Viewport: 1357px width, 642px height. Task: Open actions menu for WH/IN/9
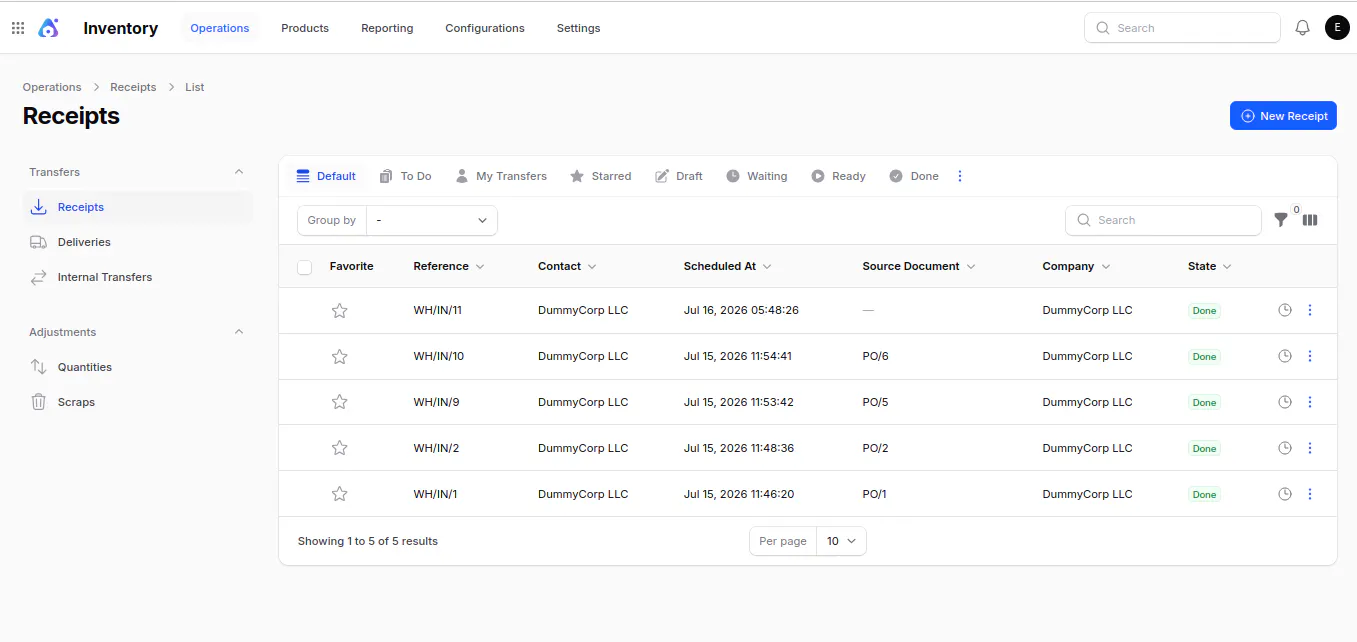[x=1310, y=402]
